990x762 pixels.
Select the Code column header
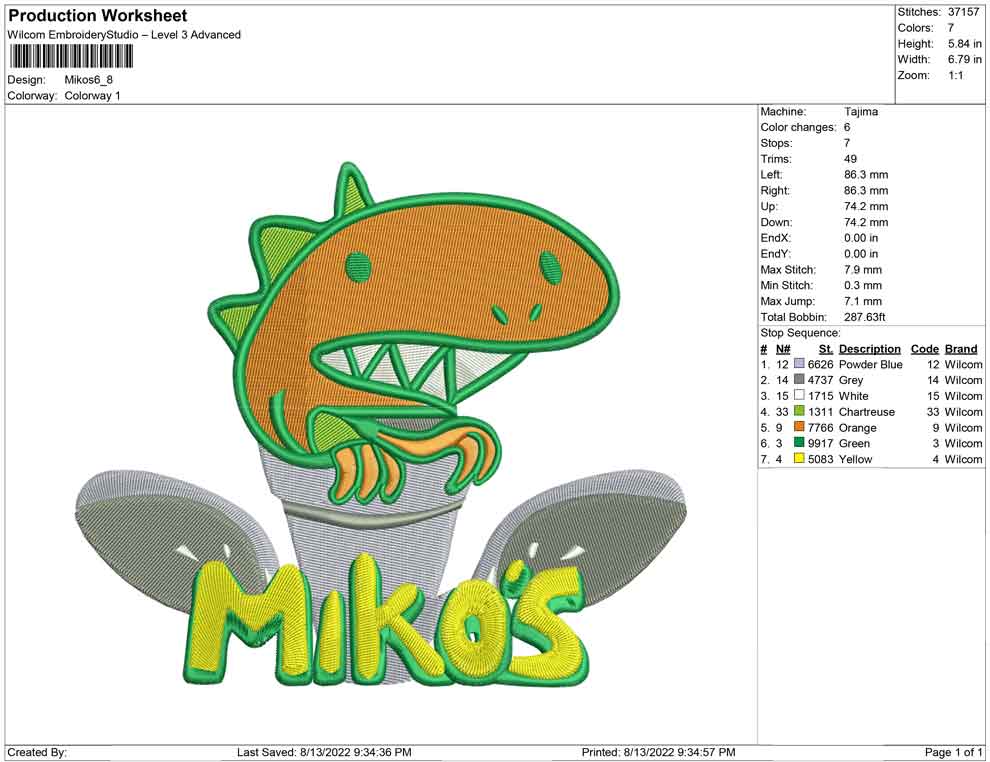[x=925, y=349]
